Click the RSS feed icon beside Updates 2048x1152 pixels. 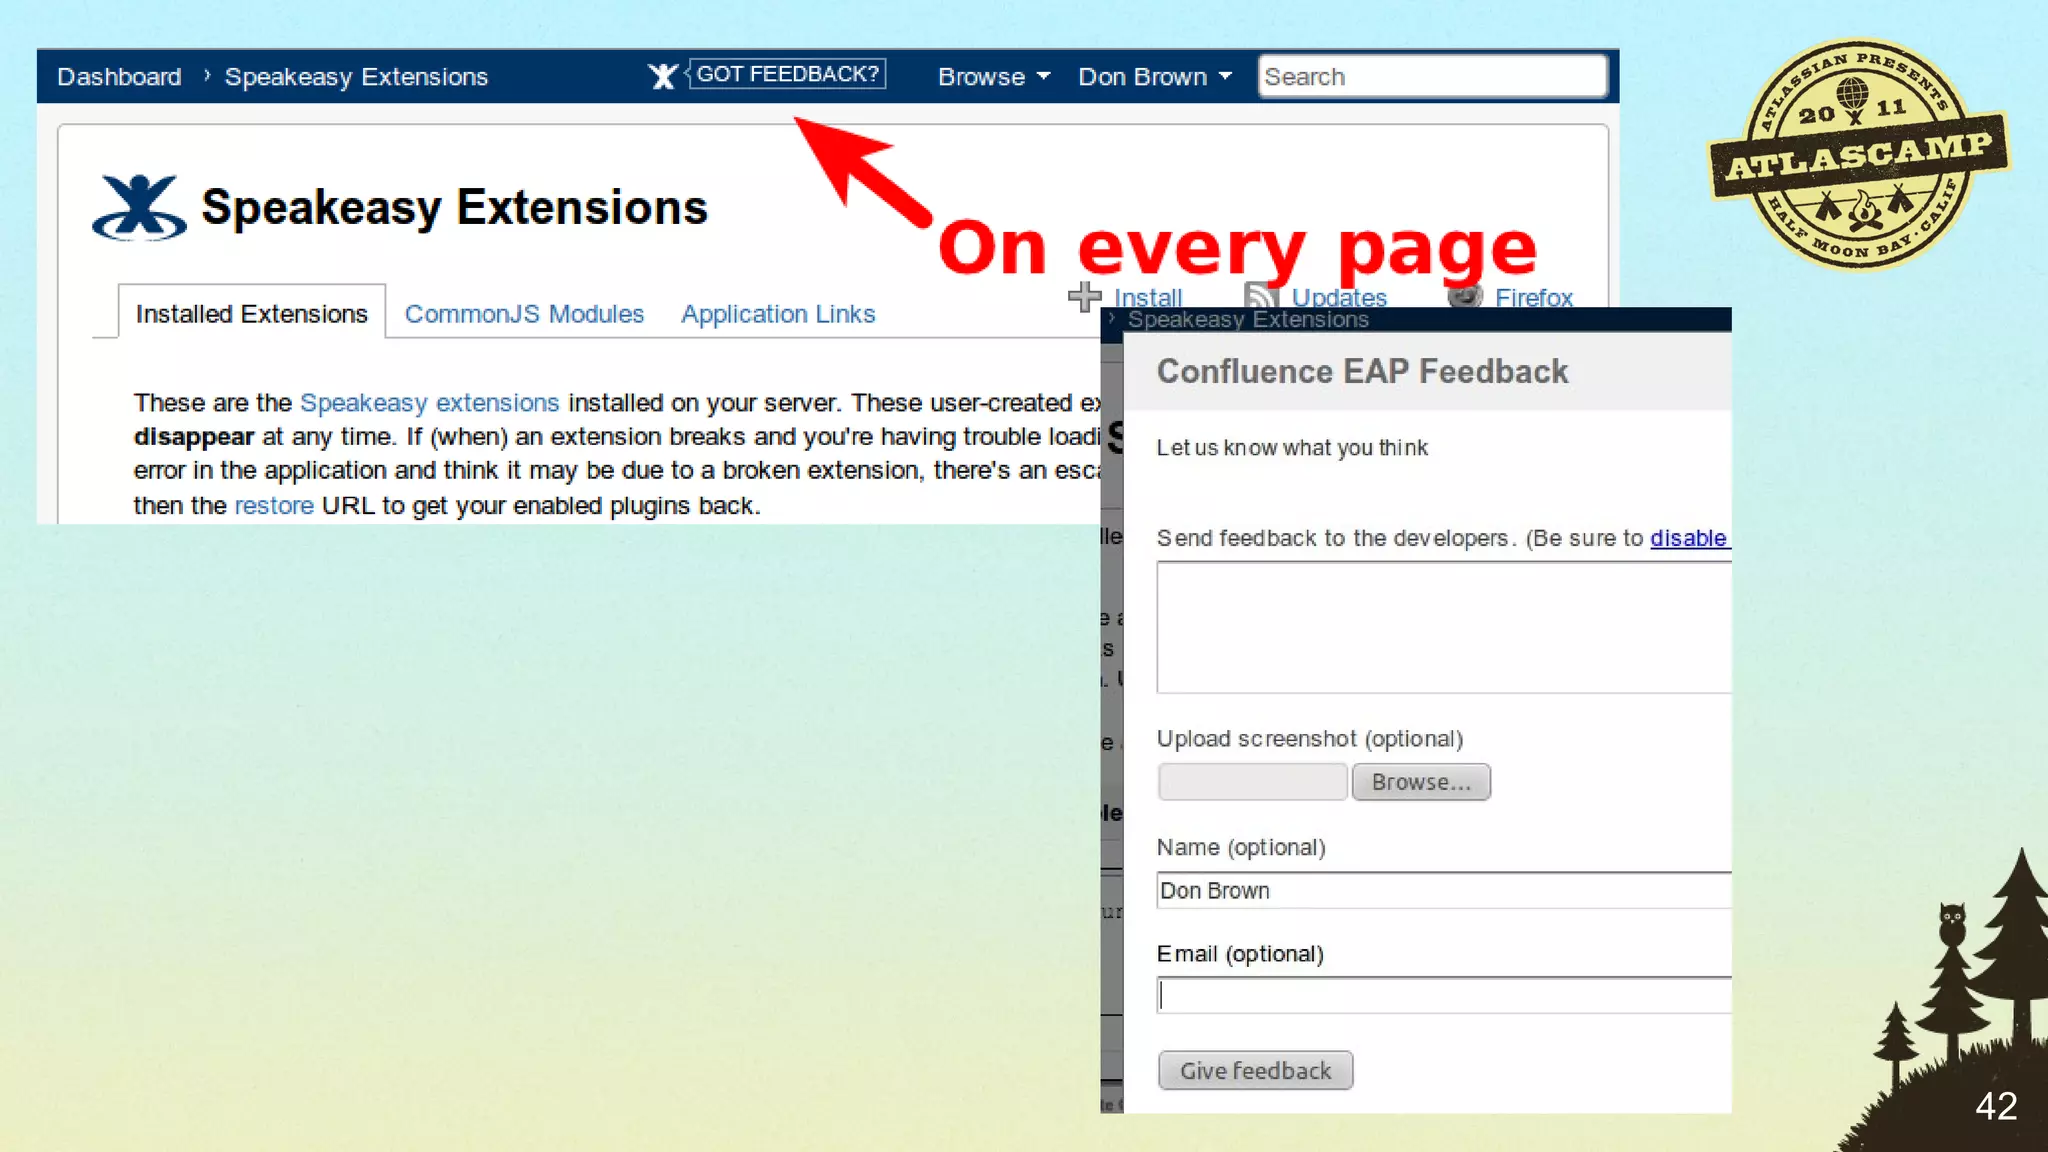point(1261,295)
